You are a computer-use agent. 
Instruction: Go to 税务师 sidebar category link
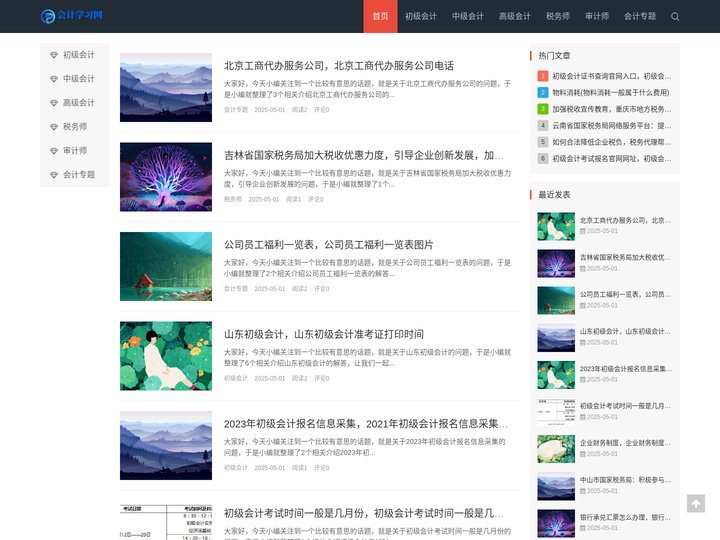click(75, 127)
